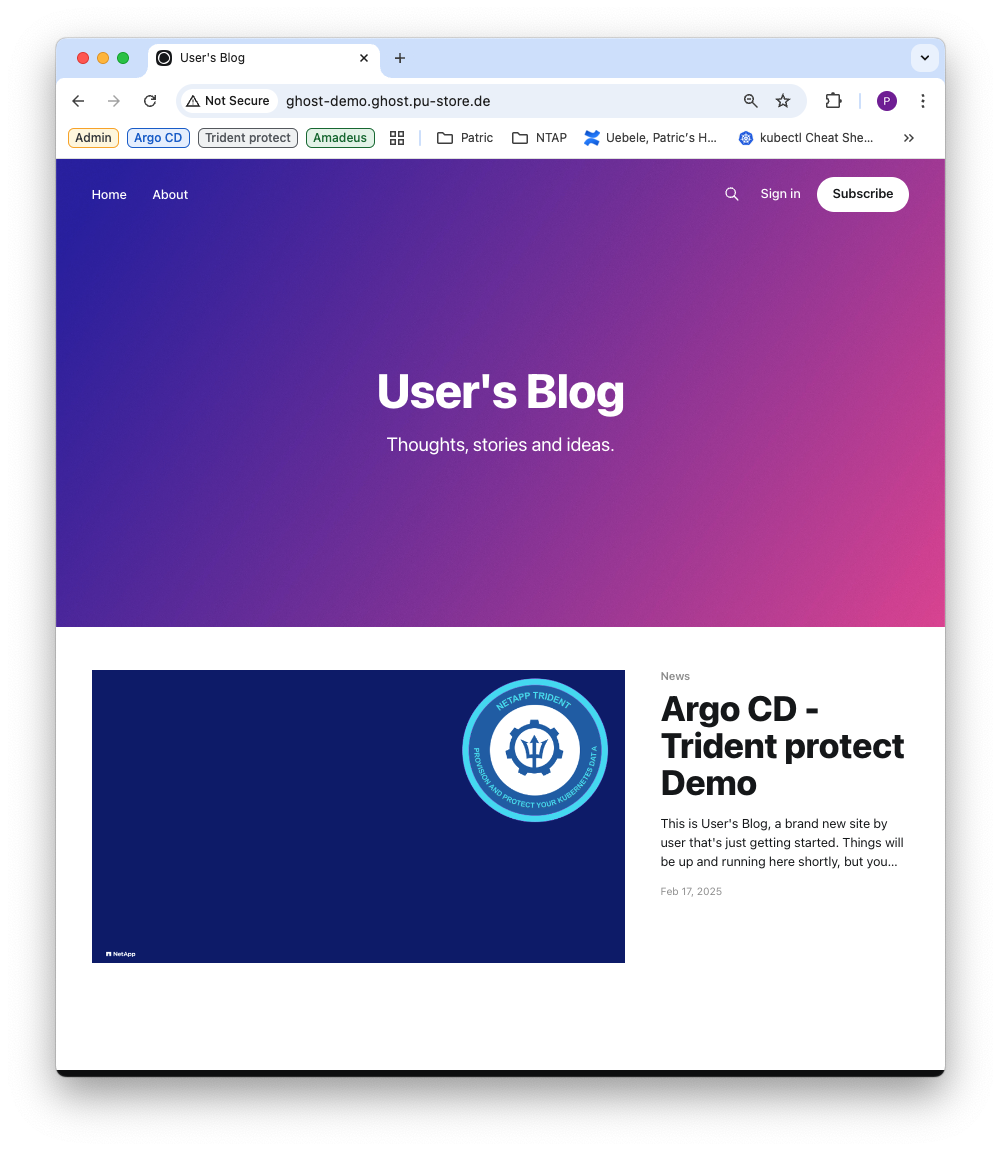Close the User's Blog tab
Viewport: 1001px width, 1151px height.
point(364,58)
